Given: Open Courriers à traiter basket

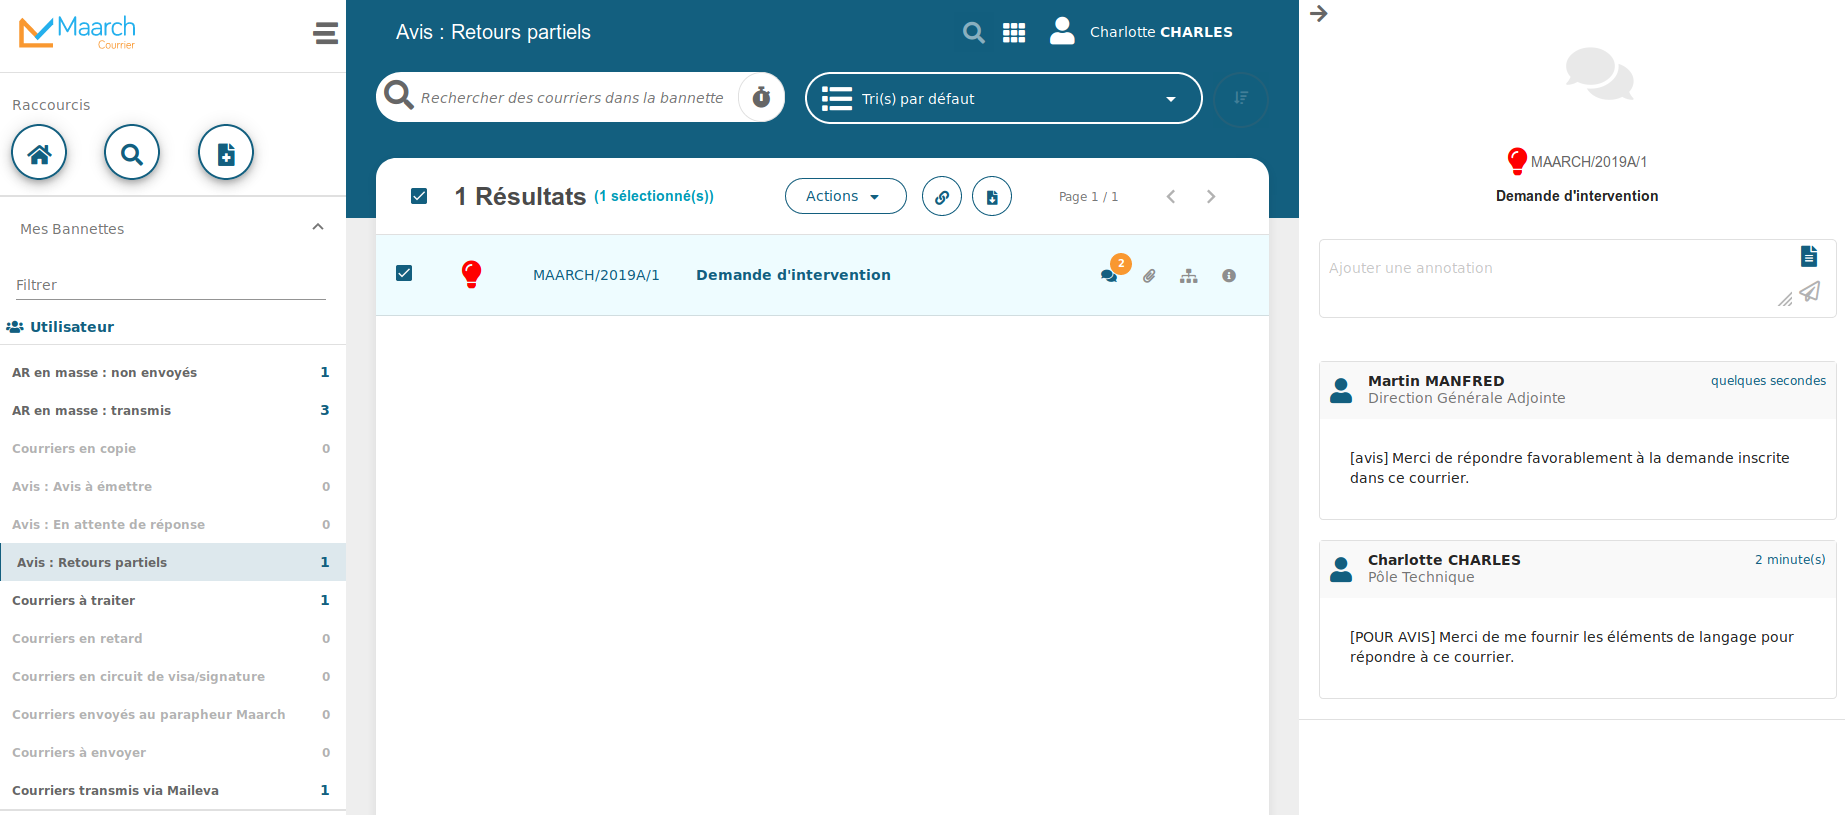Looking at the screenshot, I should (173, 600).
